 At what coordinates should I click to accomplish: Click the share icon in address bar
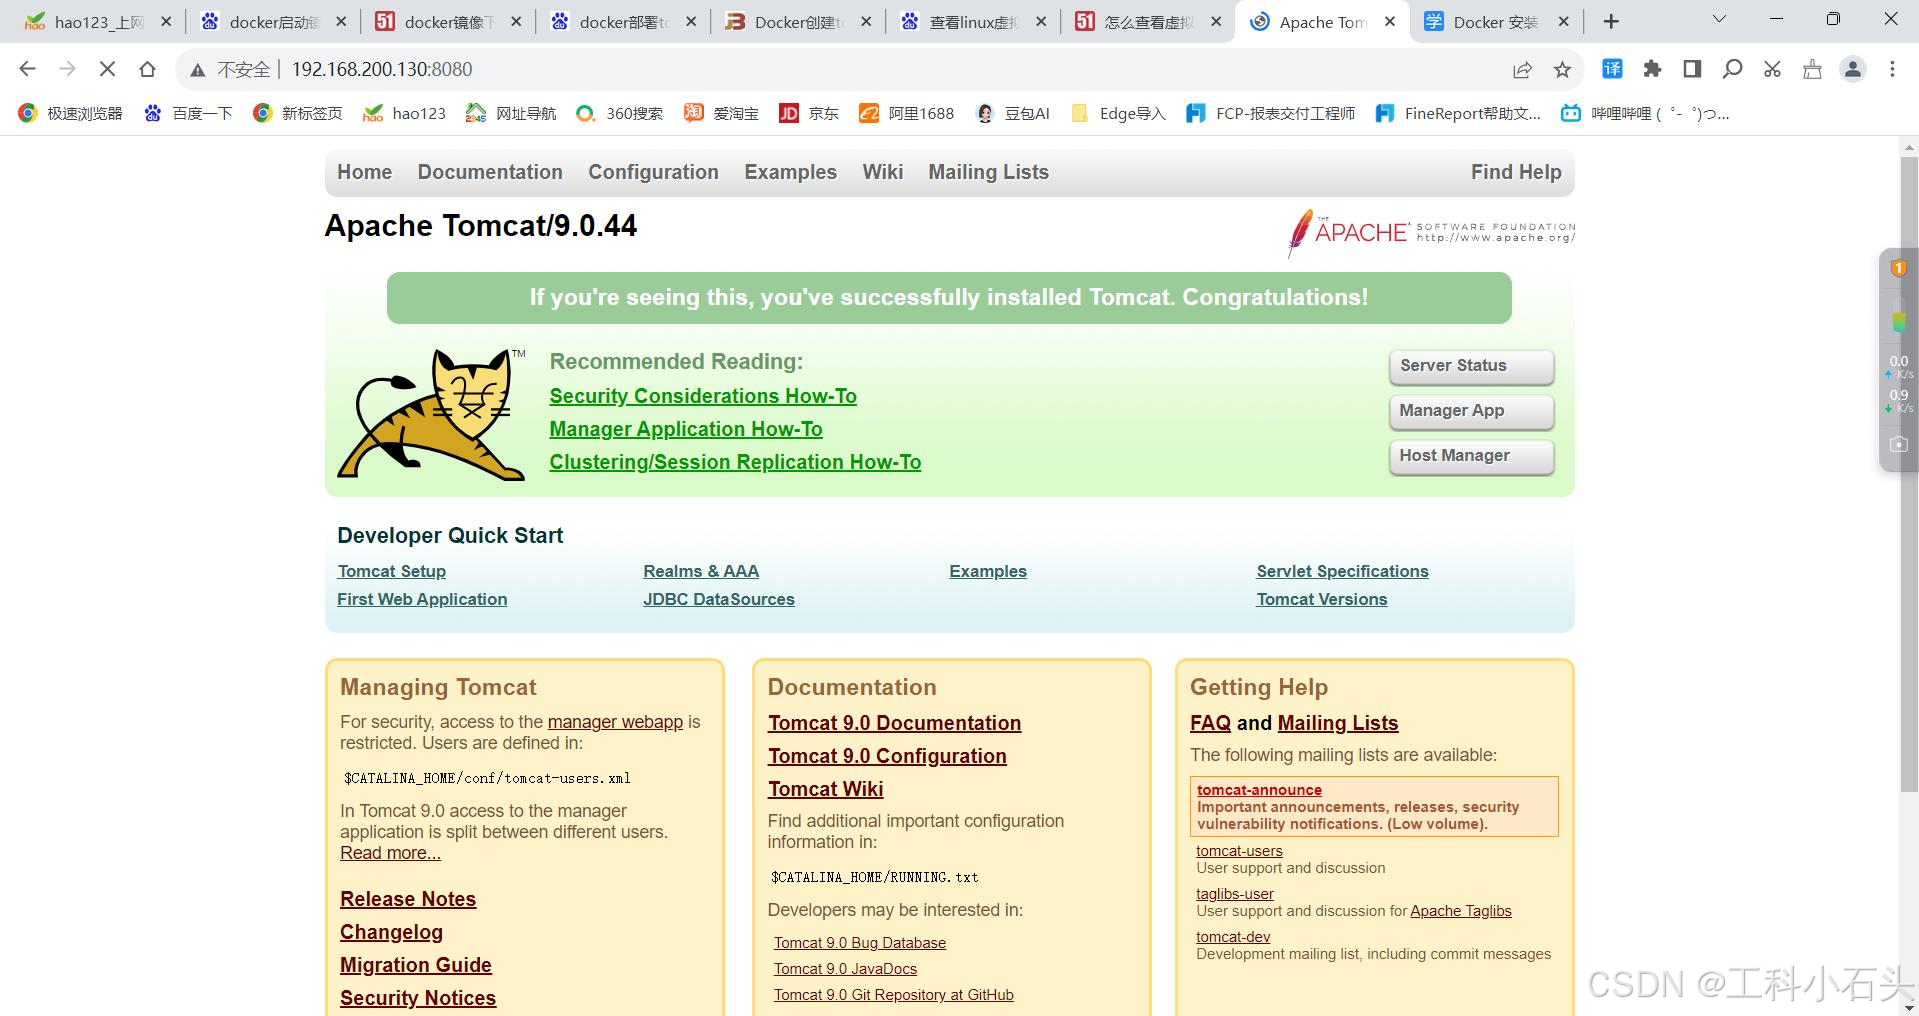click(1522, 69)
